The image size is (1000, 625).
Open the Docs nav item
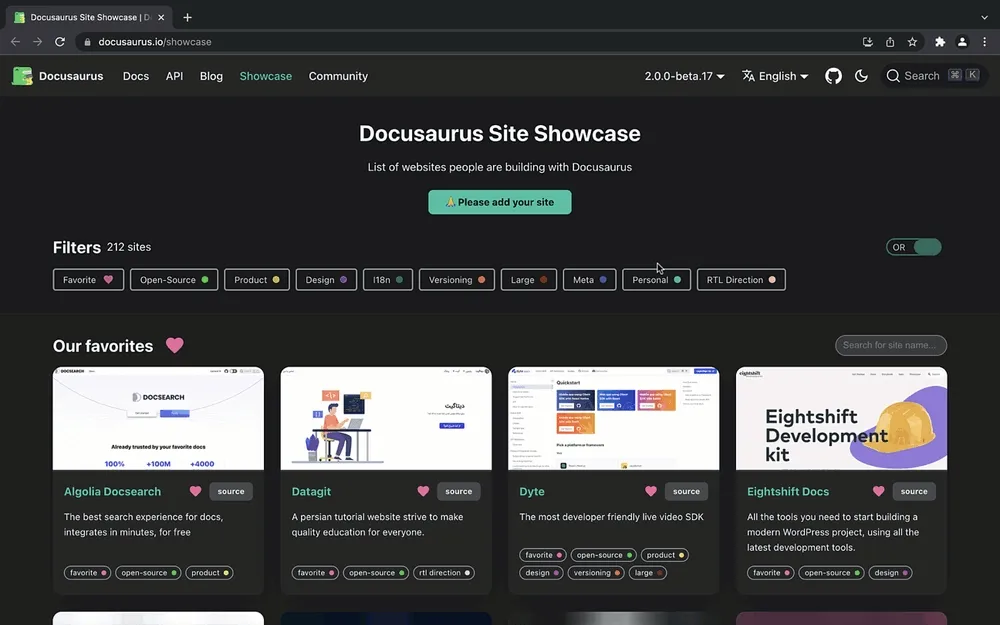[x=135, y=76]
